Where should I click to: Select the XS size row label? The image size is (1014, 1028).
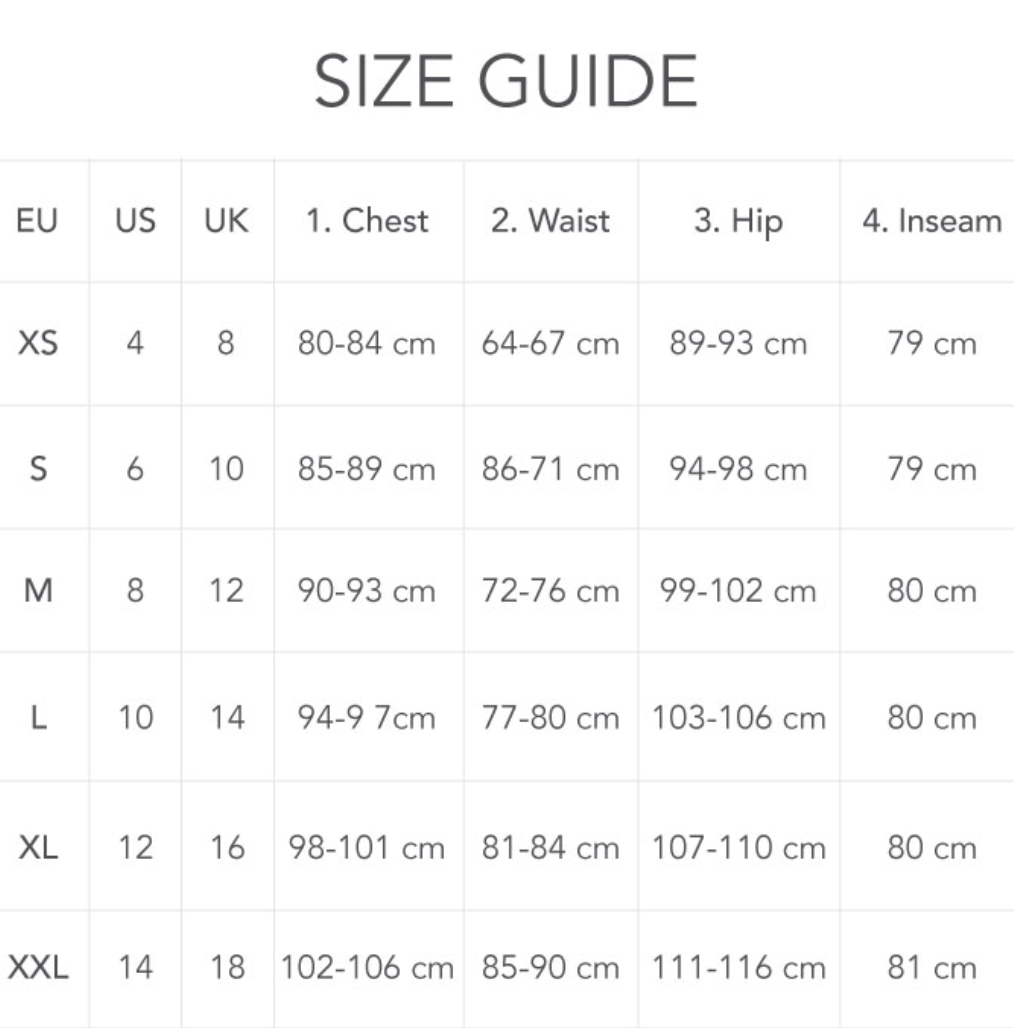pos(38,344)
